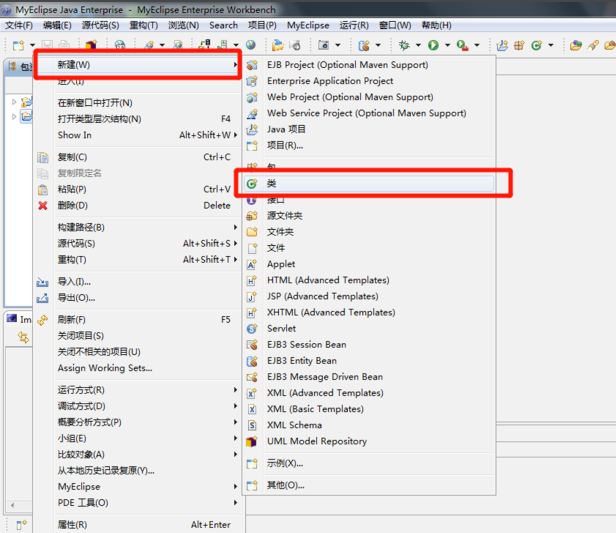Click the green Run toolbar icon

[433, 46]
